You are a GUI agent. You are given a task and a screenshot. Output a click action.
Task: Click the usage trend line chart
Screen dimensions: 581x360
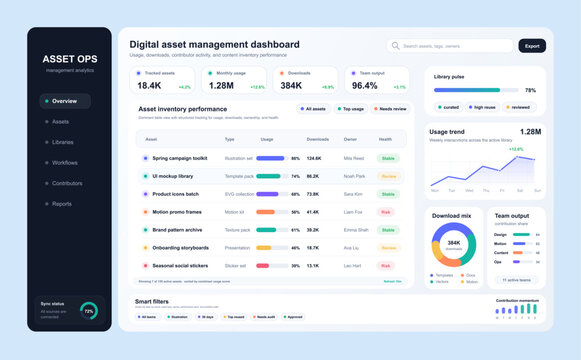coord(483,171)
